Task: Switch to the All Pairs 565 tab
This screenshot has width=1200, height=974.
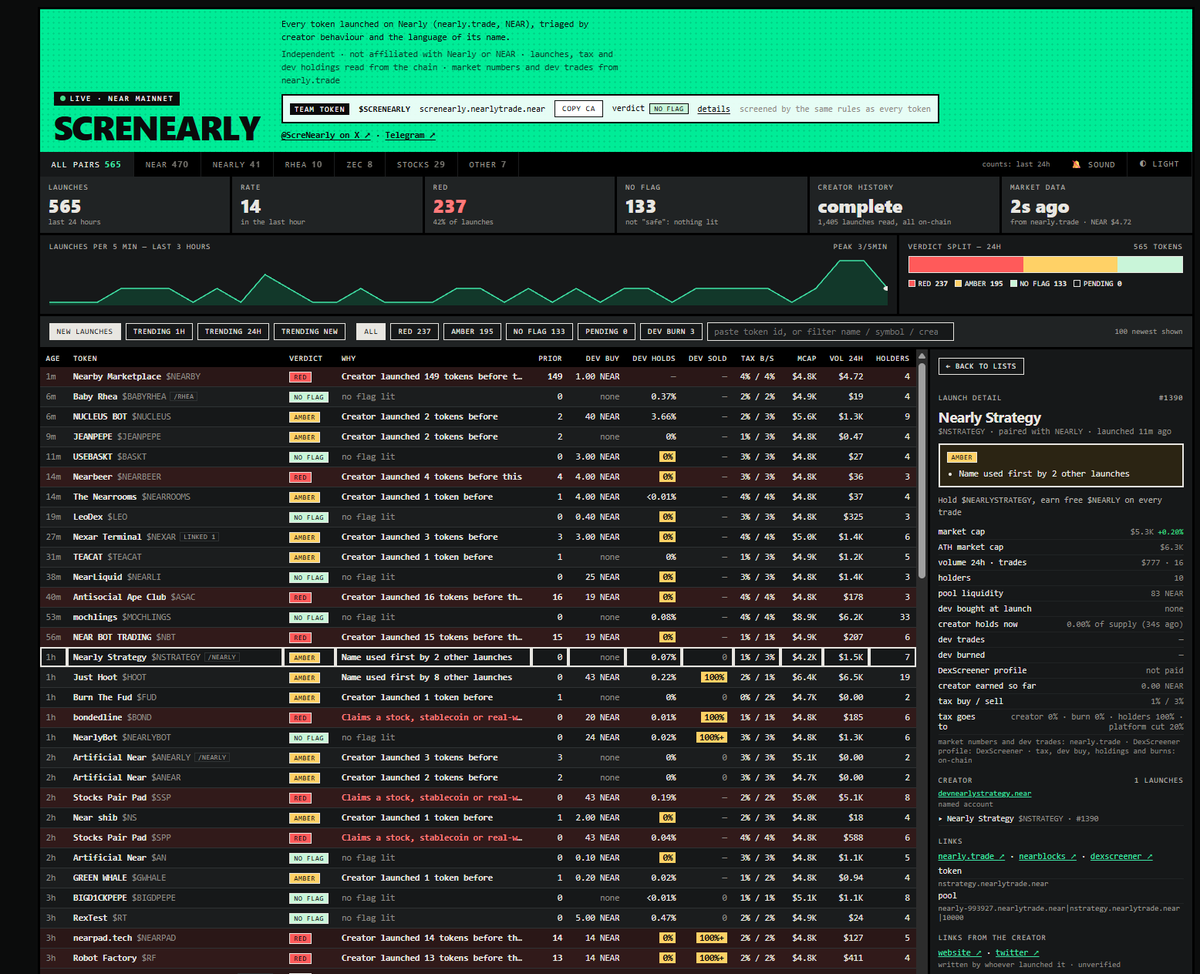Action: click(86, 164)
